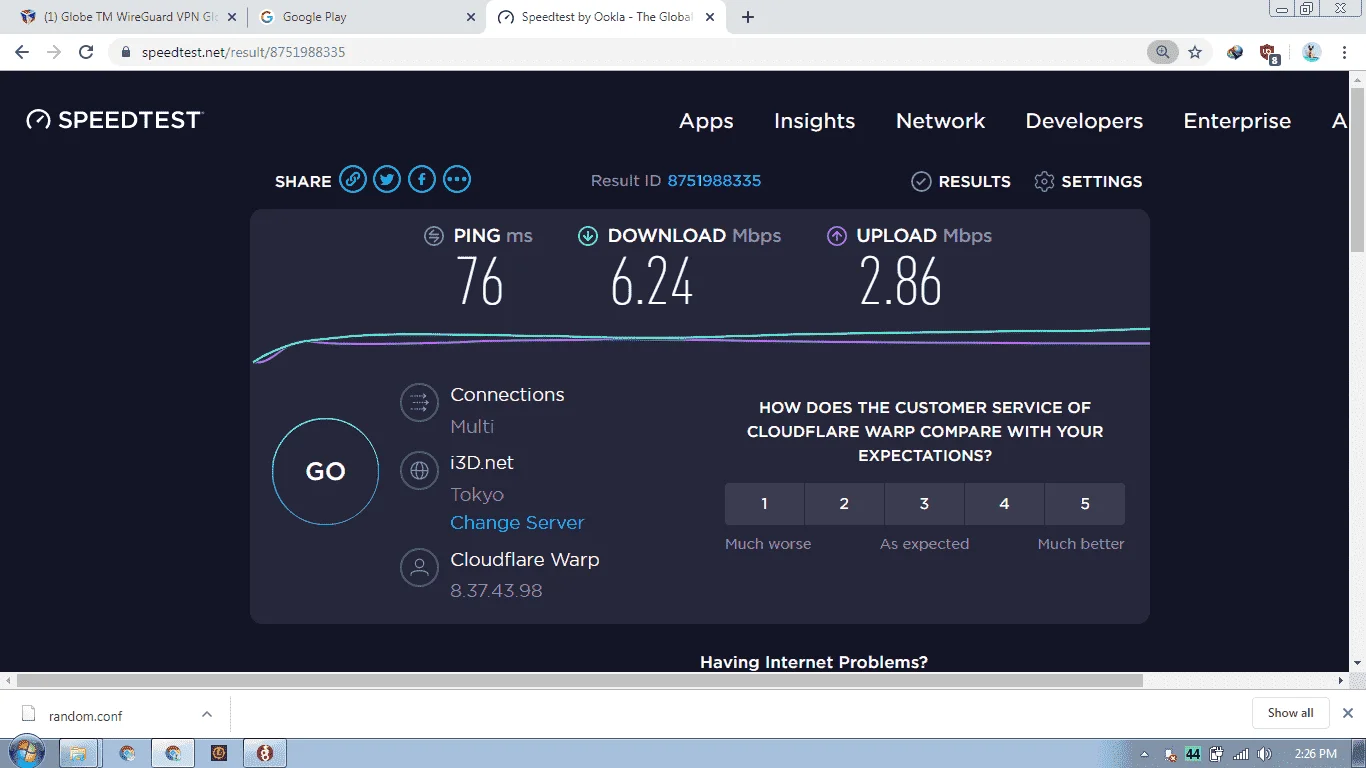
Task: Click the 6.24 download speed value
Action: click(652, 281)
